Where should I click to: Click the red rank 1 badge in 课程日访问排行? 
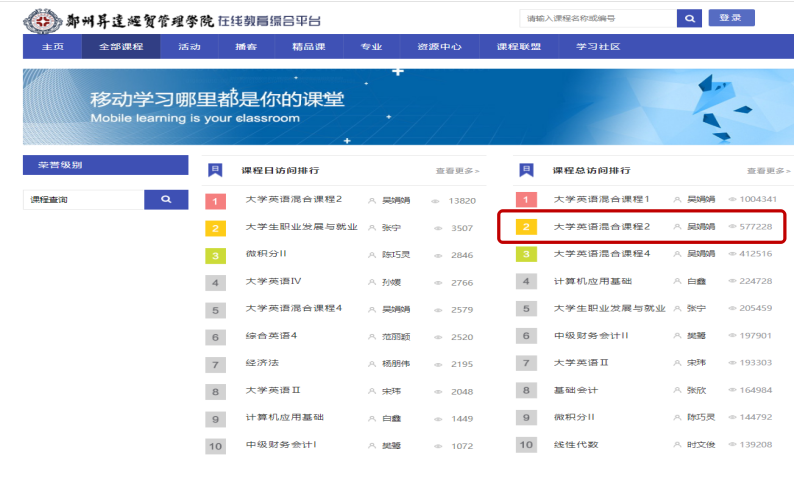point(215,200)
